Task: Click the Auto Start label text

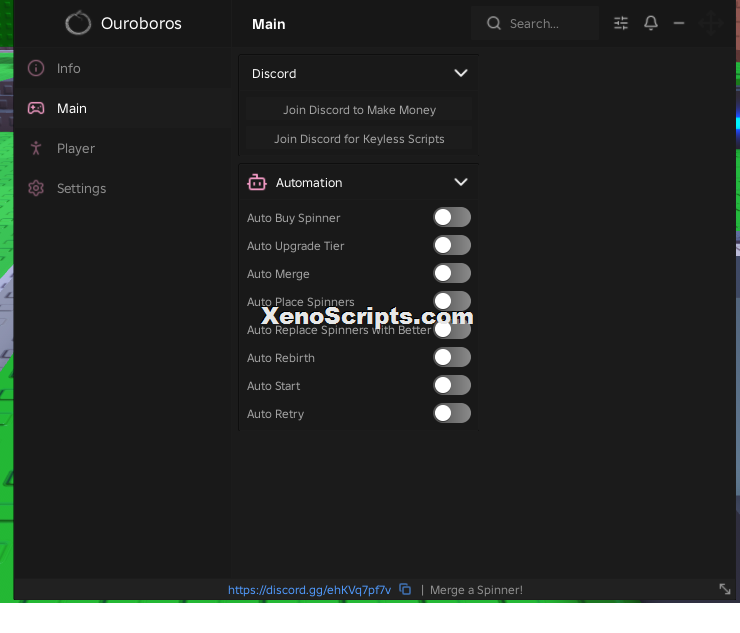Action: pos(273,386)
